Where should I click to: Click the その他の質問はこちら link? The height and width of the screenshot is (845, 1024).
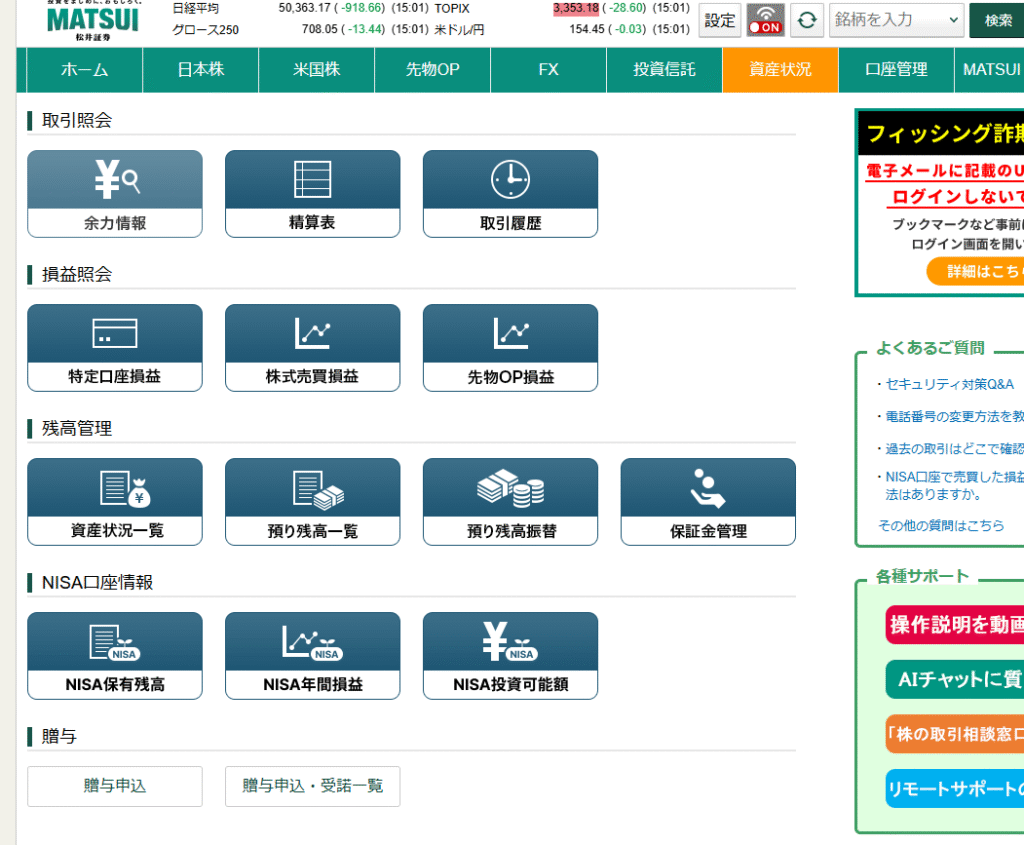[941, 525]
